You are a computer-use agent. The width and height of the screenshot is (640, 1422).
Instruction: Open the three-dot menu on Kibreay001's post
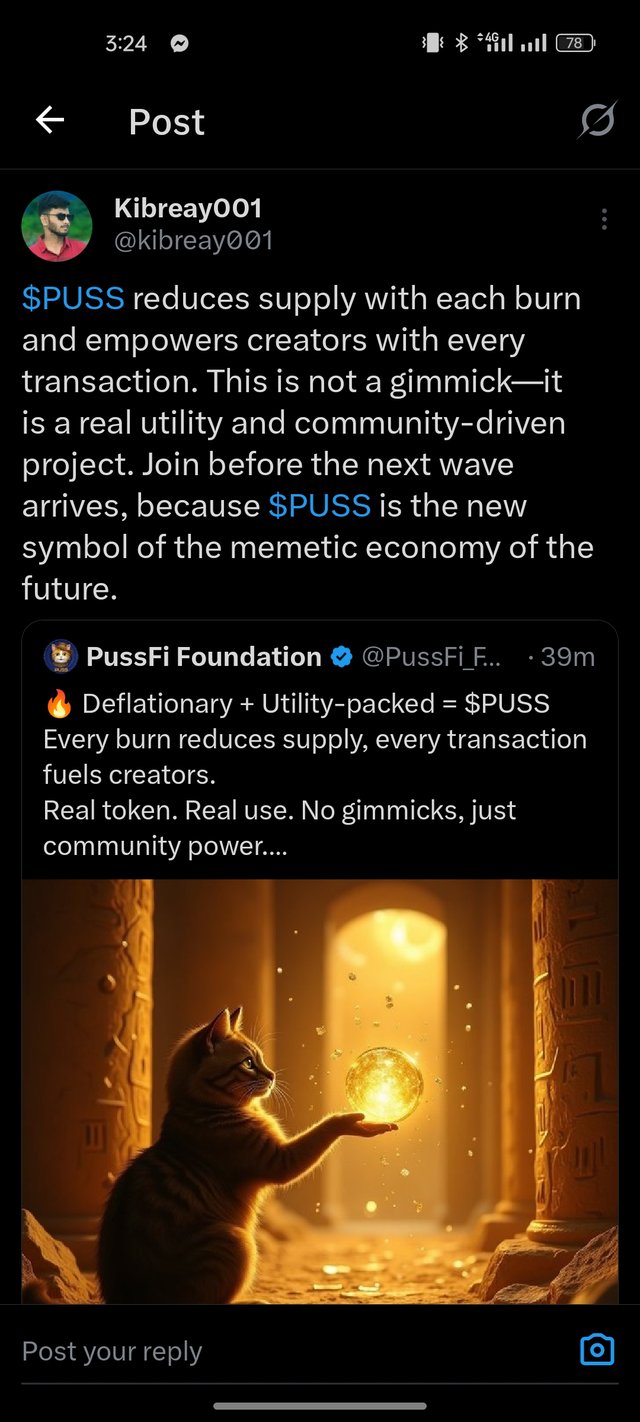(x=604, y=219)
